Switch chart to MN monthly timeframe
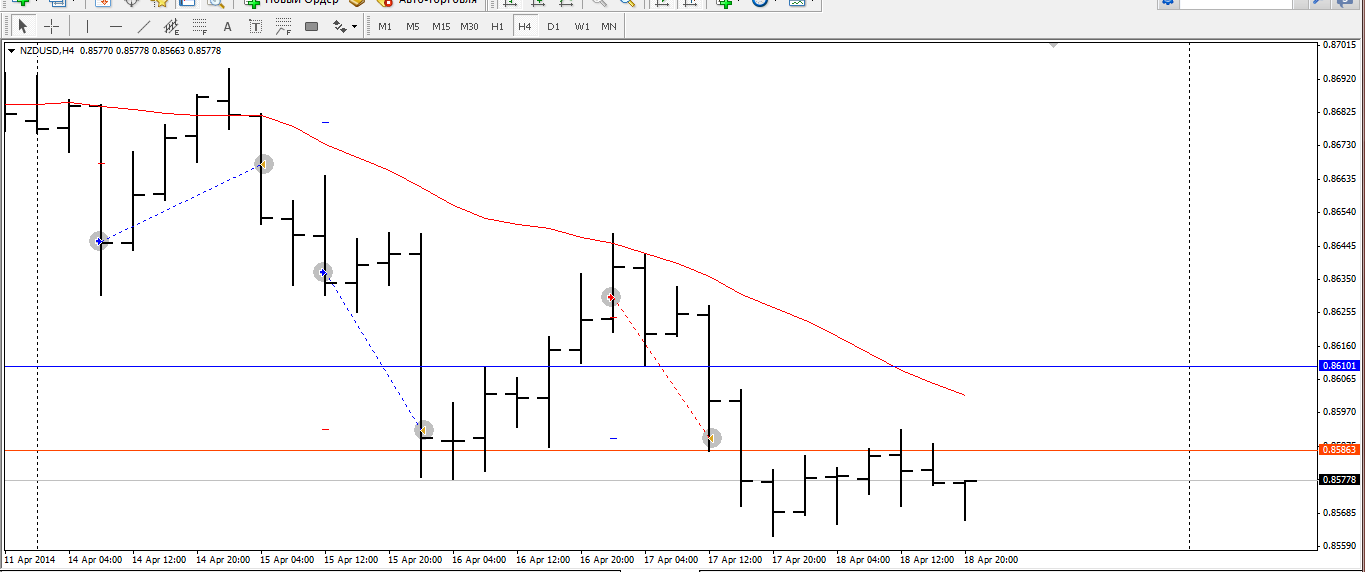Viewport: 1365px width, 572px height. (x=609, y=26)
